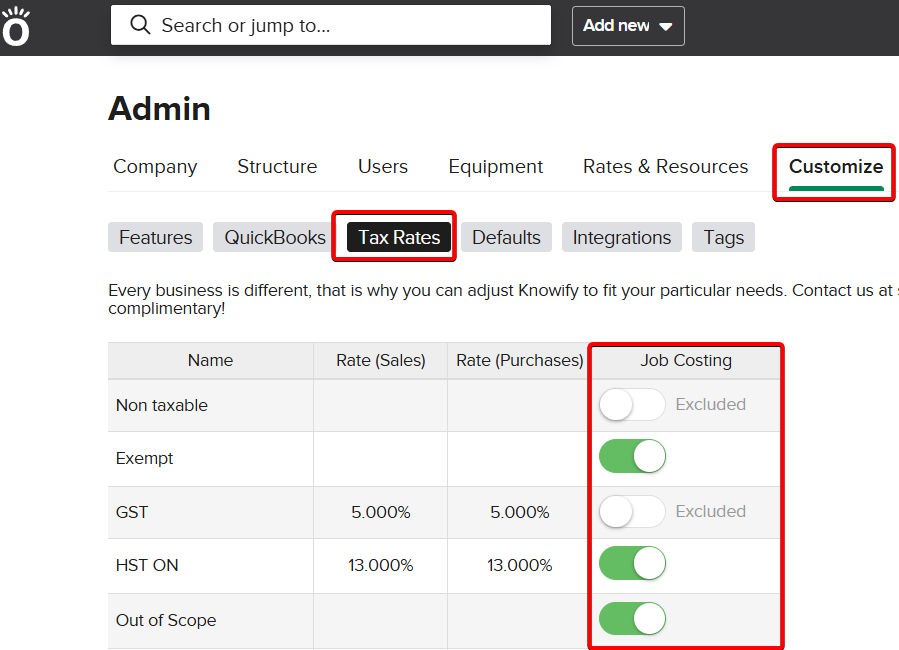Select the Tax Rates section
The height and width of the screenshot is (650, 899).
coord(399,237)
